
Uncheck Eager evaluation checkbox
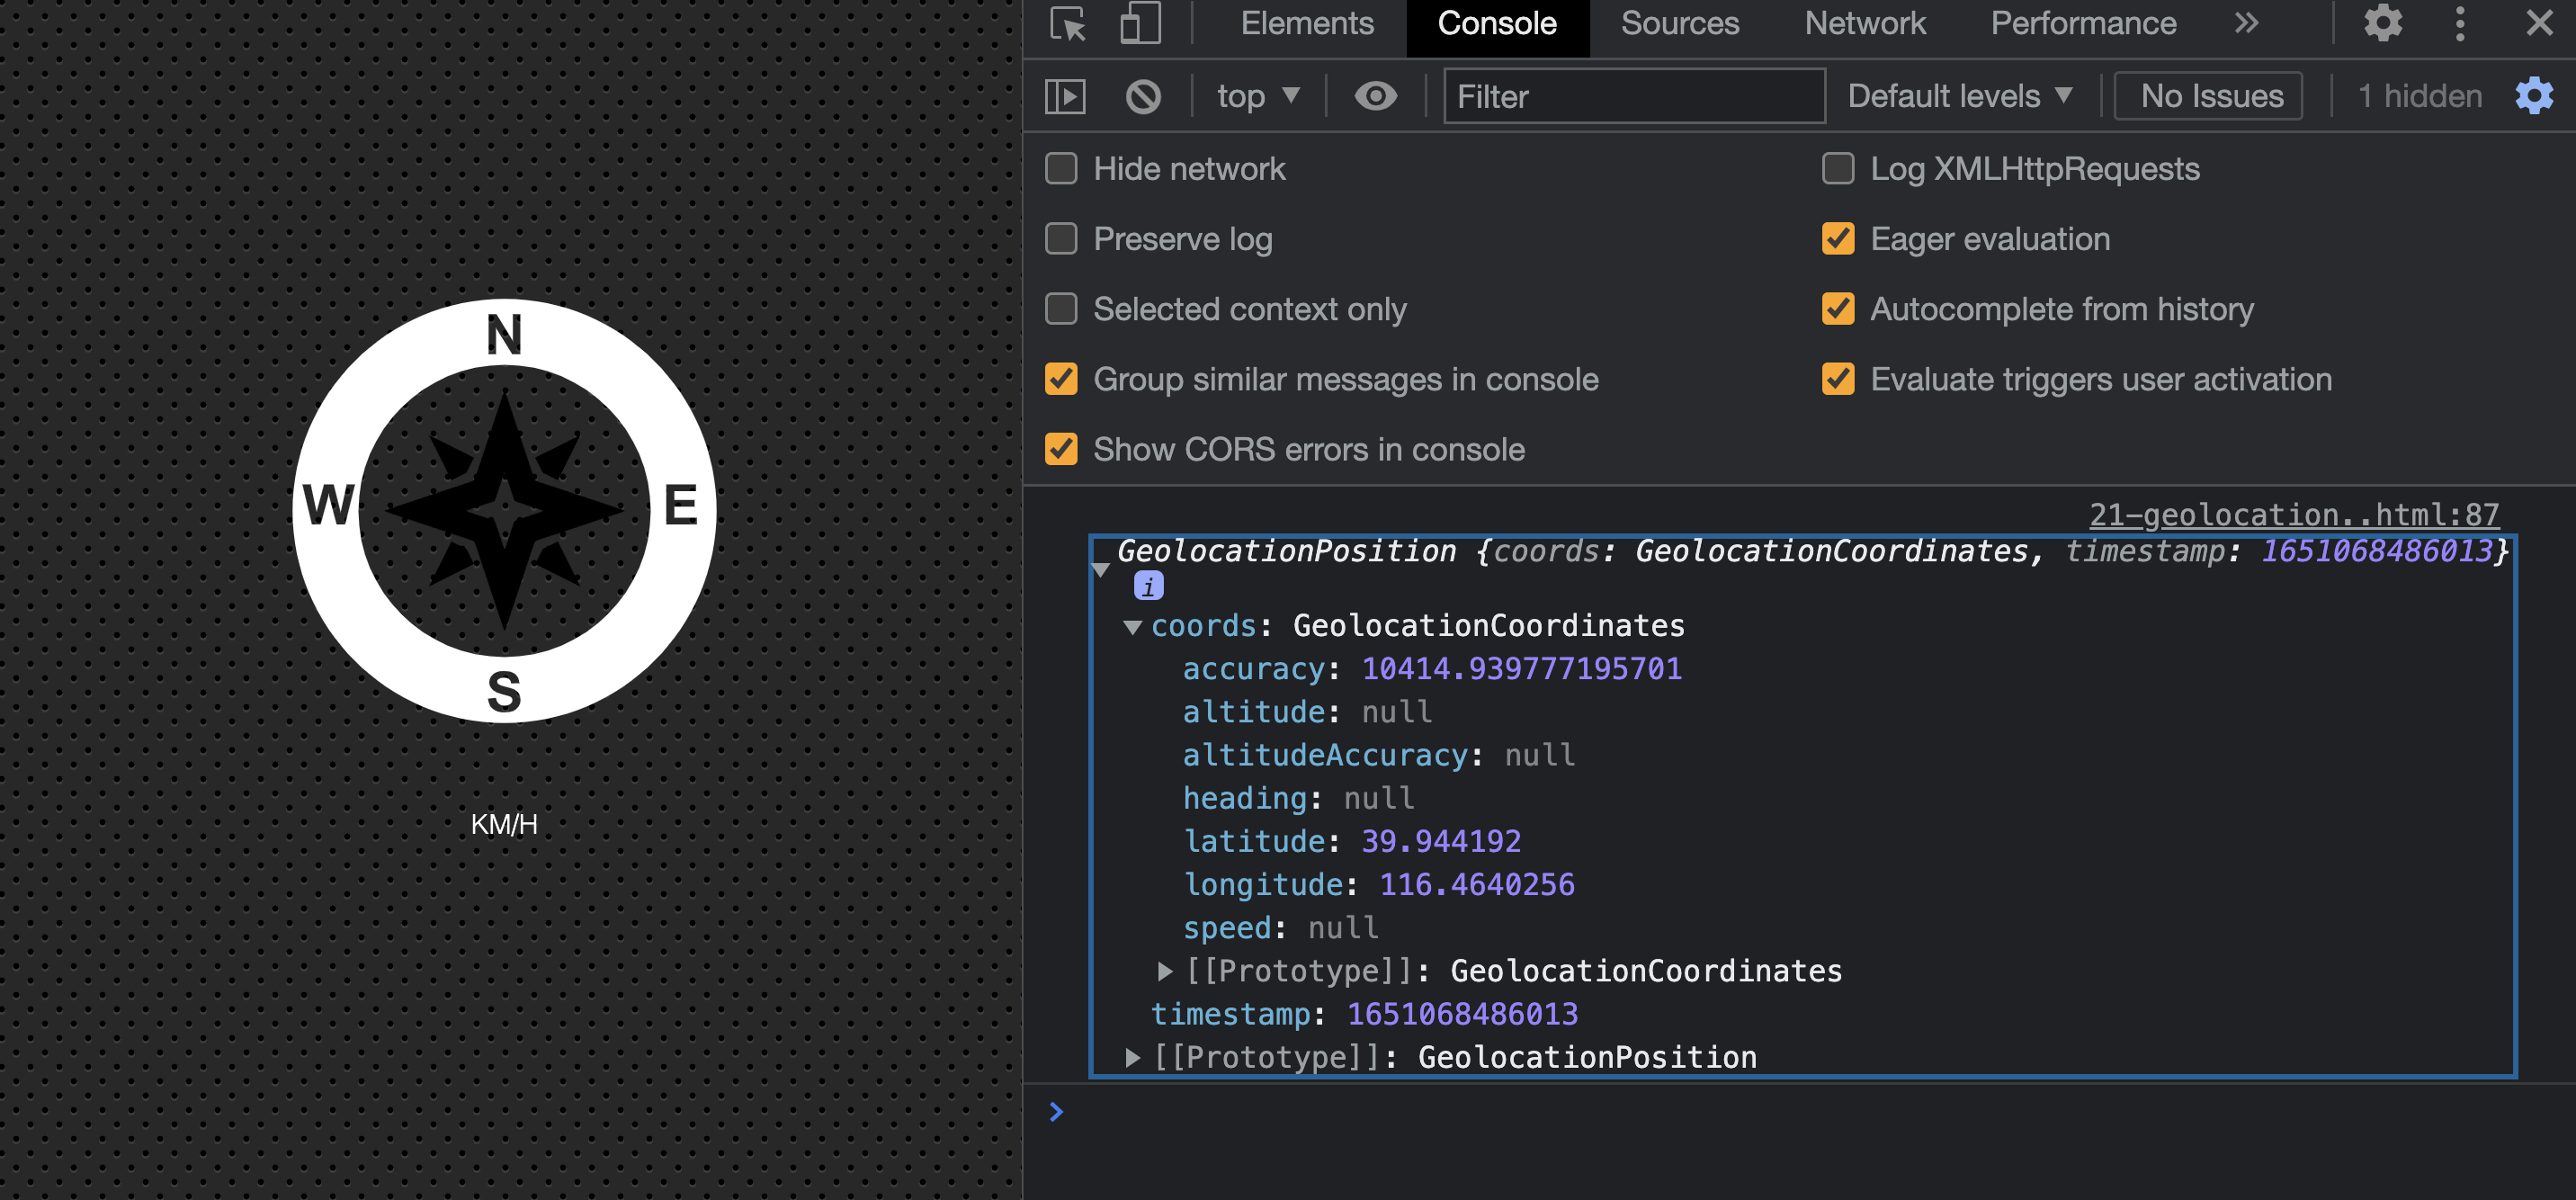click(x=1838, y=239)
